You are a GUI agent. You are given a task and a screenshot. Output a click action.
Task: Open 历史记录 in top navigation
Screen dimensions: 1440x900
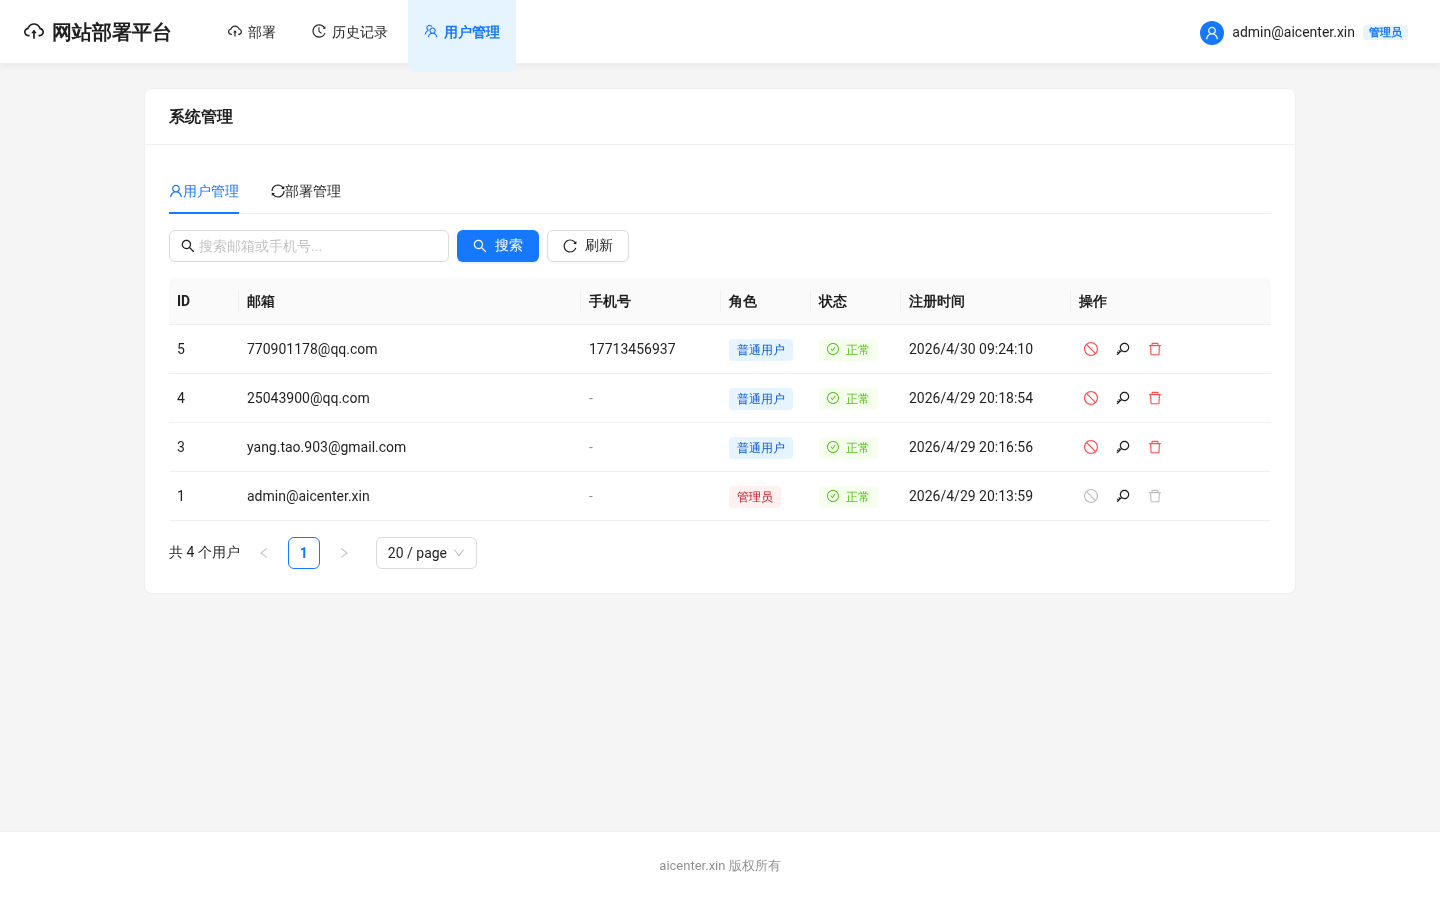[350, 32]
